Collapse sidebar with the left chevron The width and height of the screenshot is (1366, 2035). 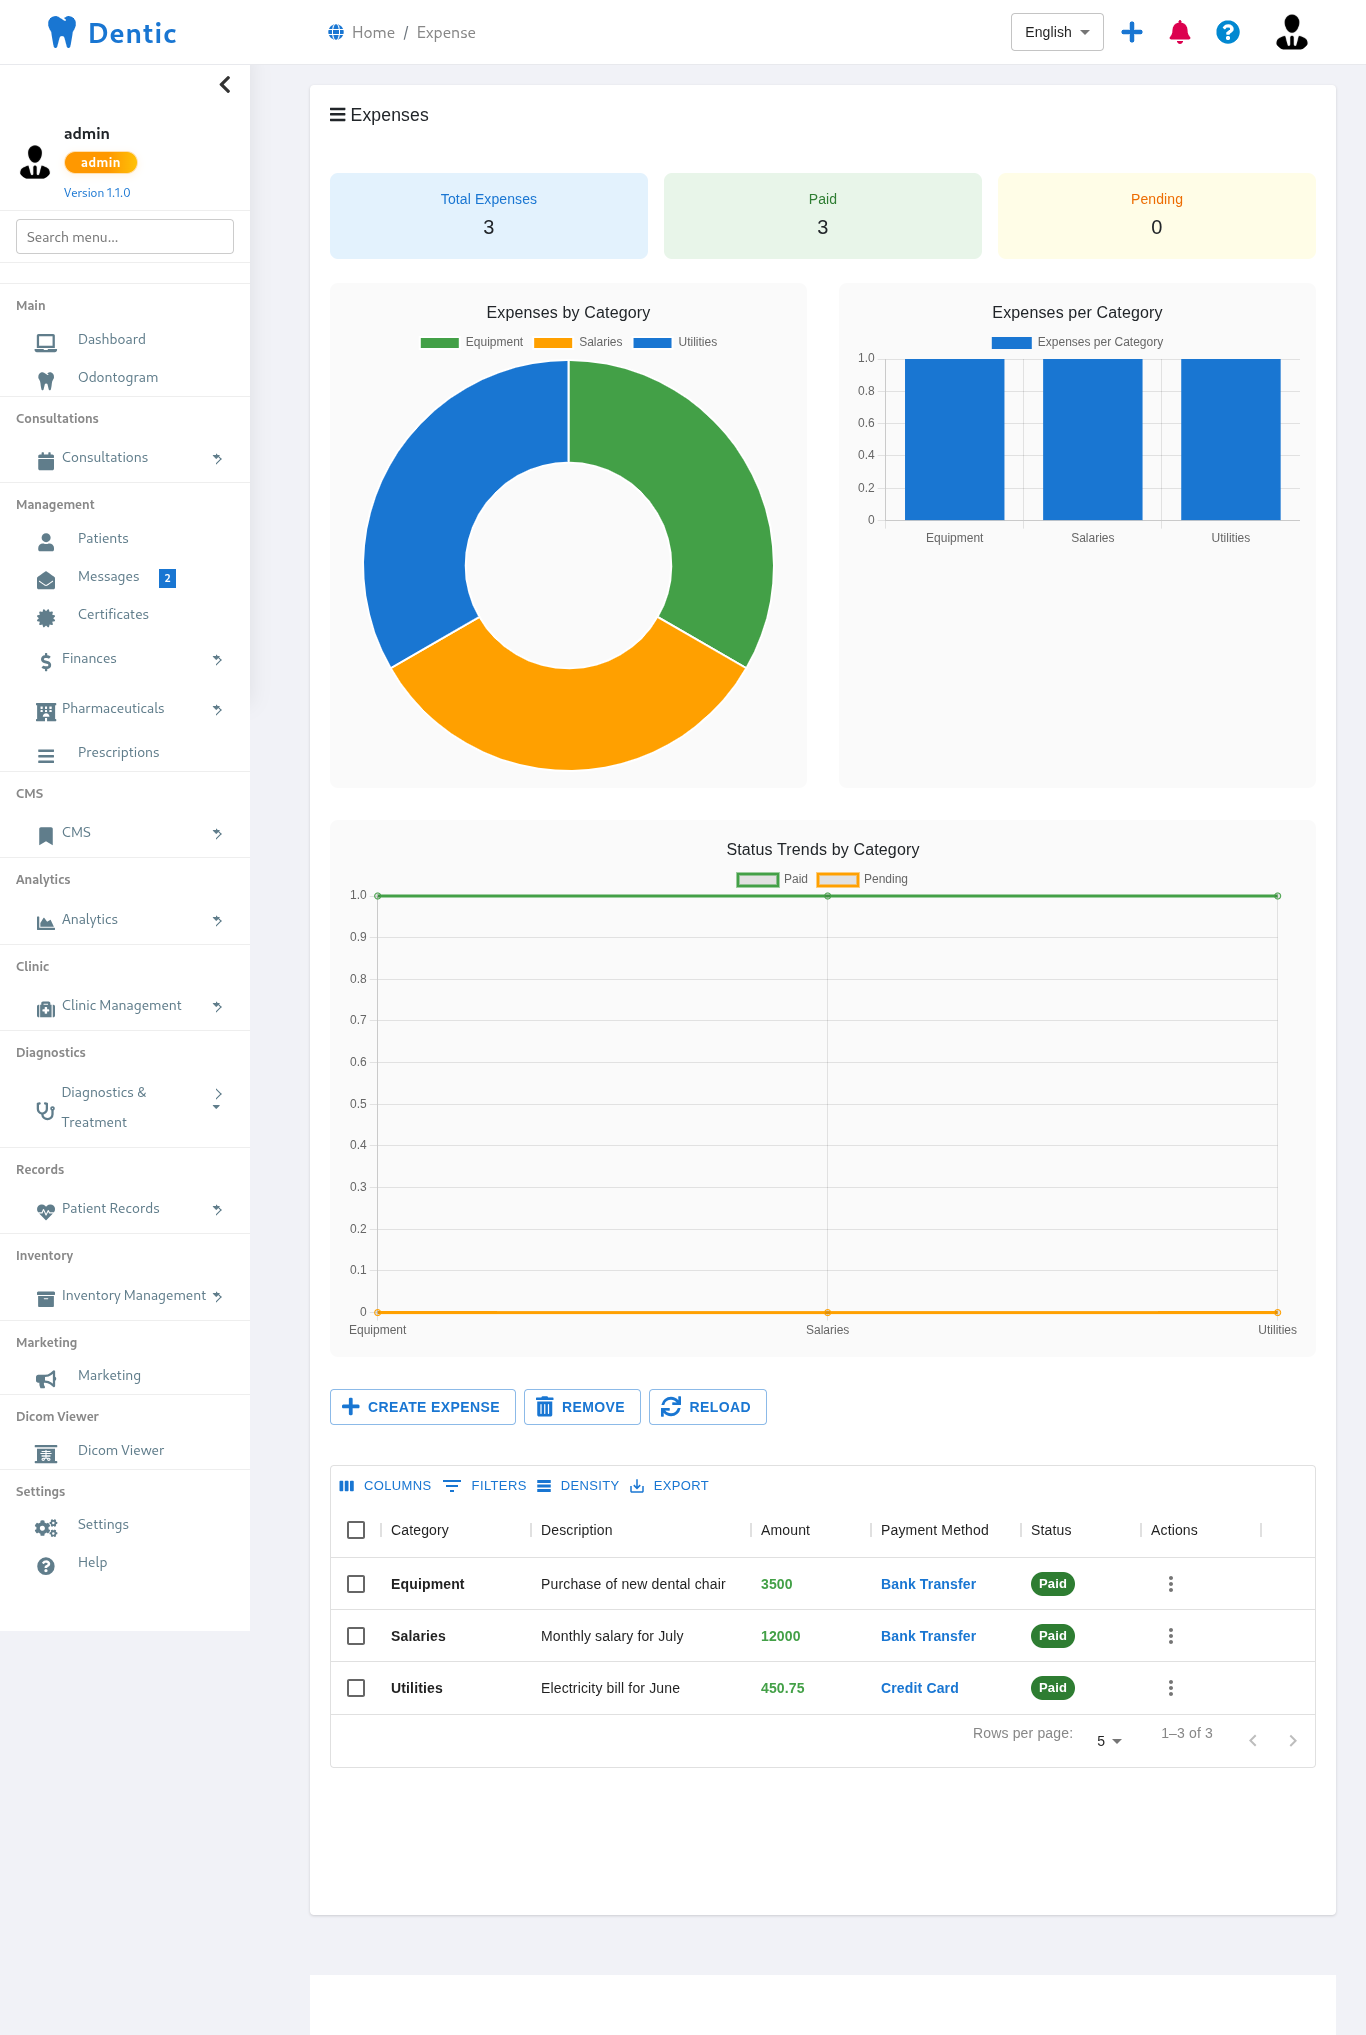(x=225, y=85)
